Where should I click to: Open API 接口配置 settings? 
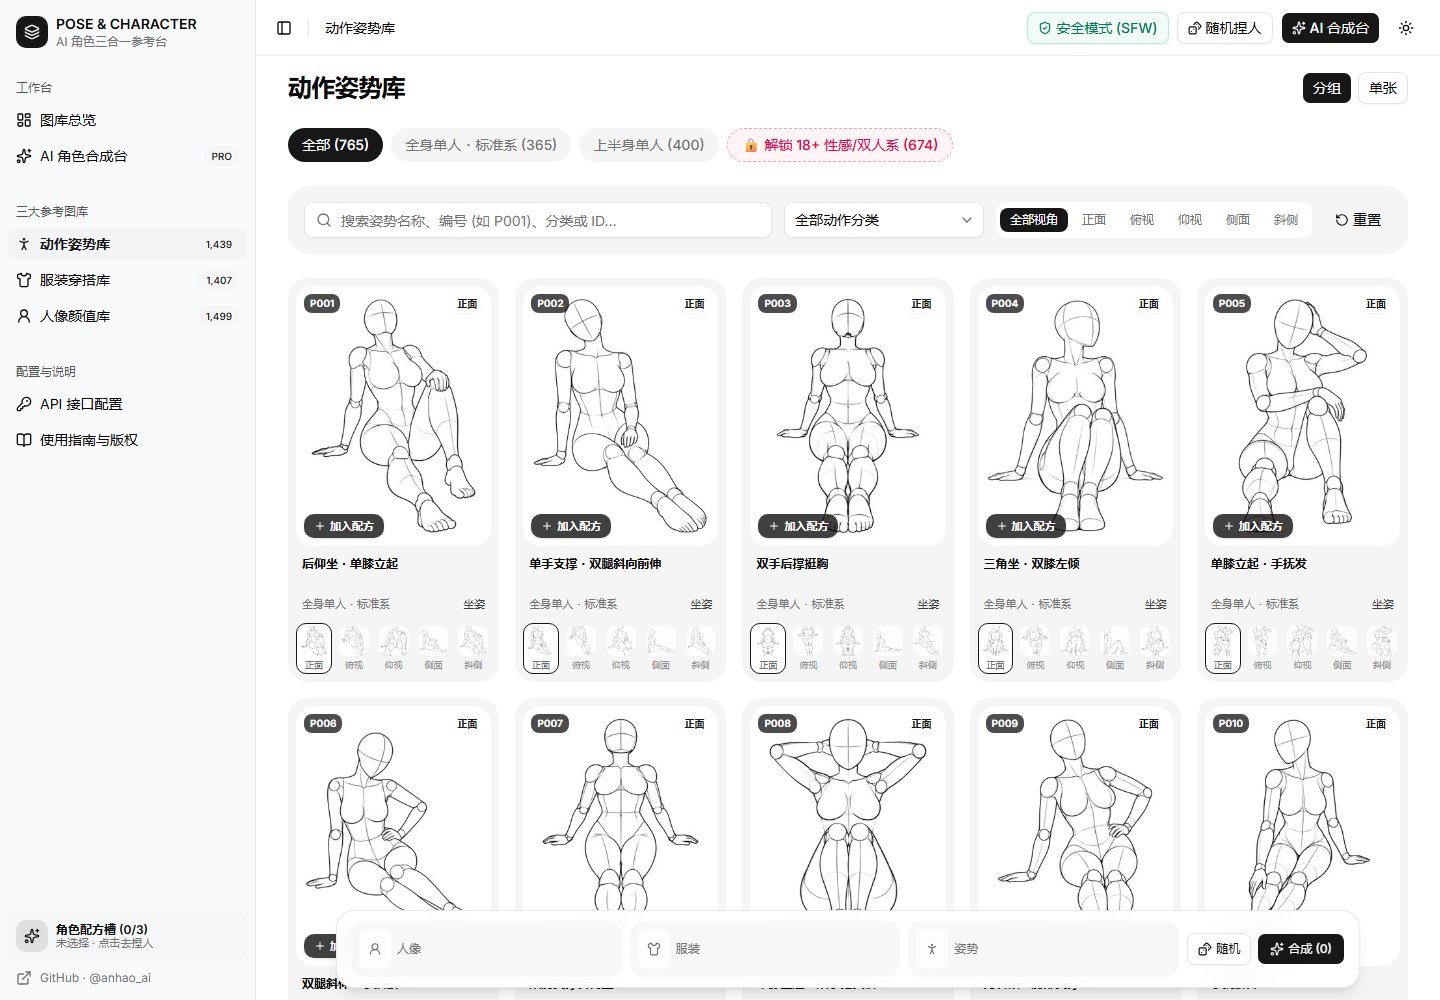[x=127, y=404]
